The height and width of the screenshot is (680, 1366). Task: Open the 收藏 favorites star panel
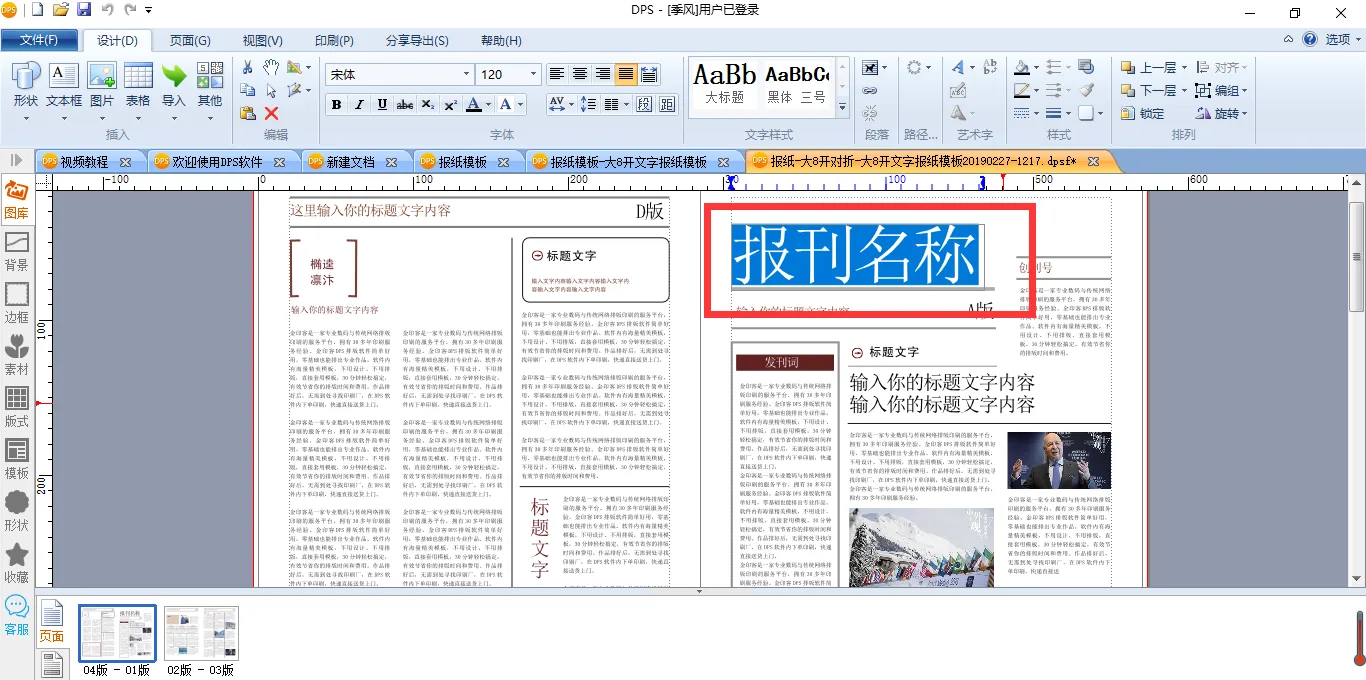(x=16, y=563)
